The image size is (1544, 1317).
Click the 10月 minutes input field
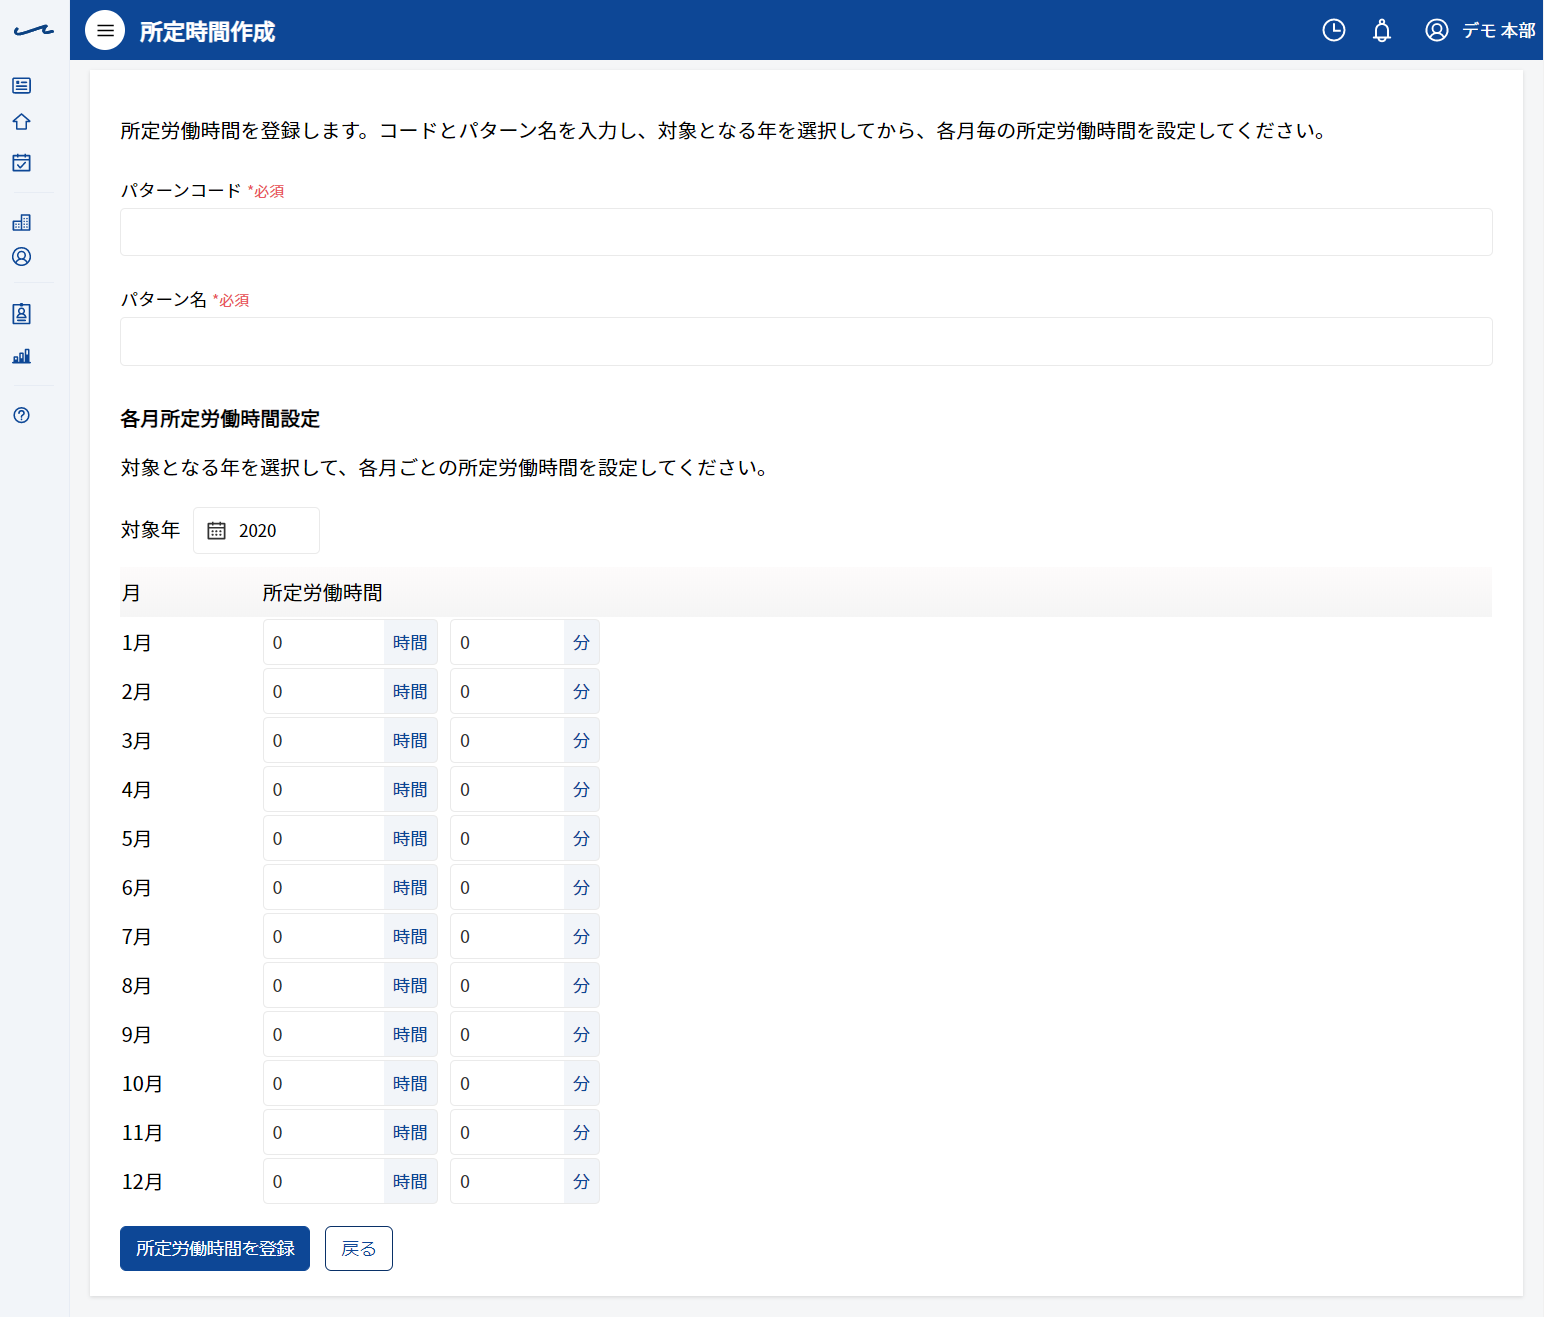coord(507,1083)
